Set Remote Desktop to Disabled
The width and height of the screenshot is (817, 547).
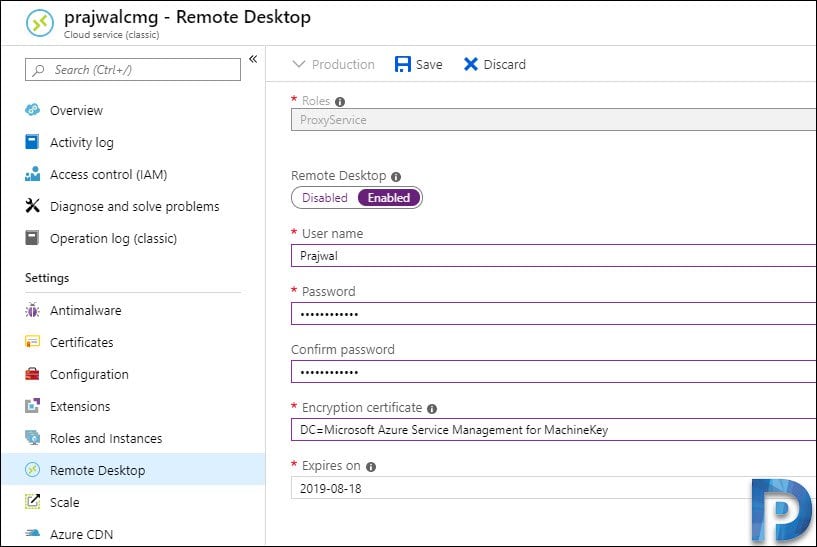coord(325,198)
